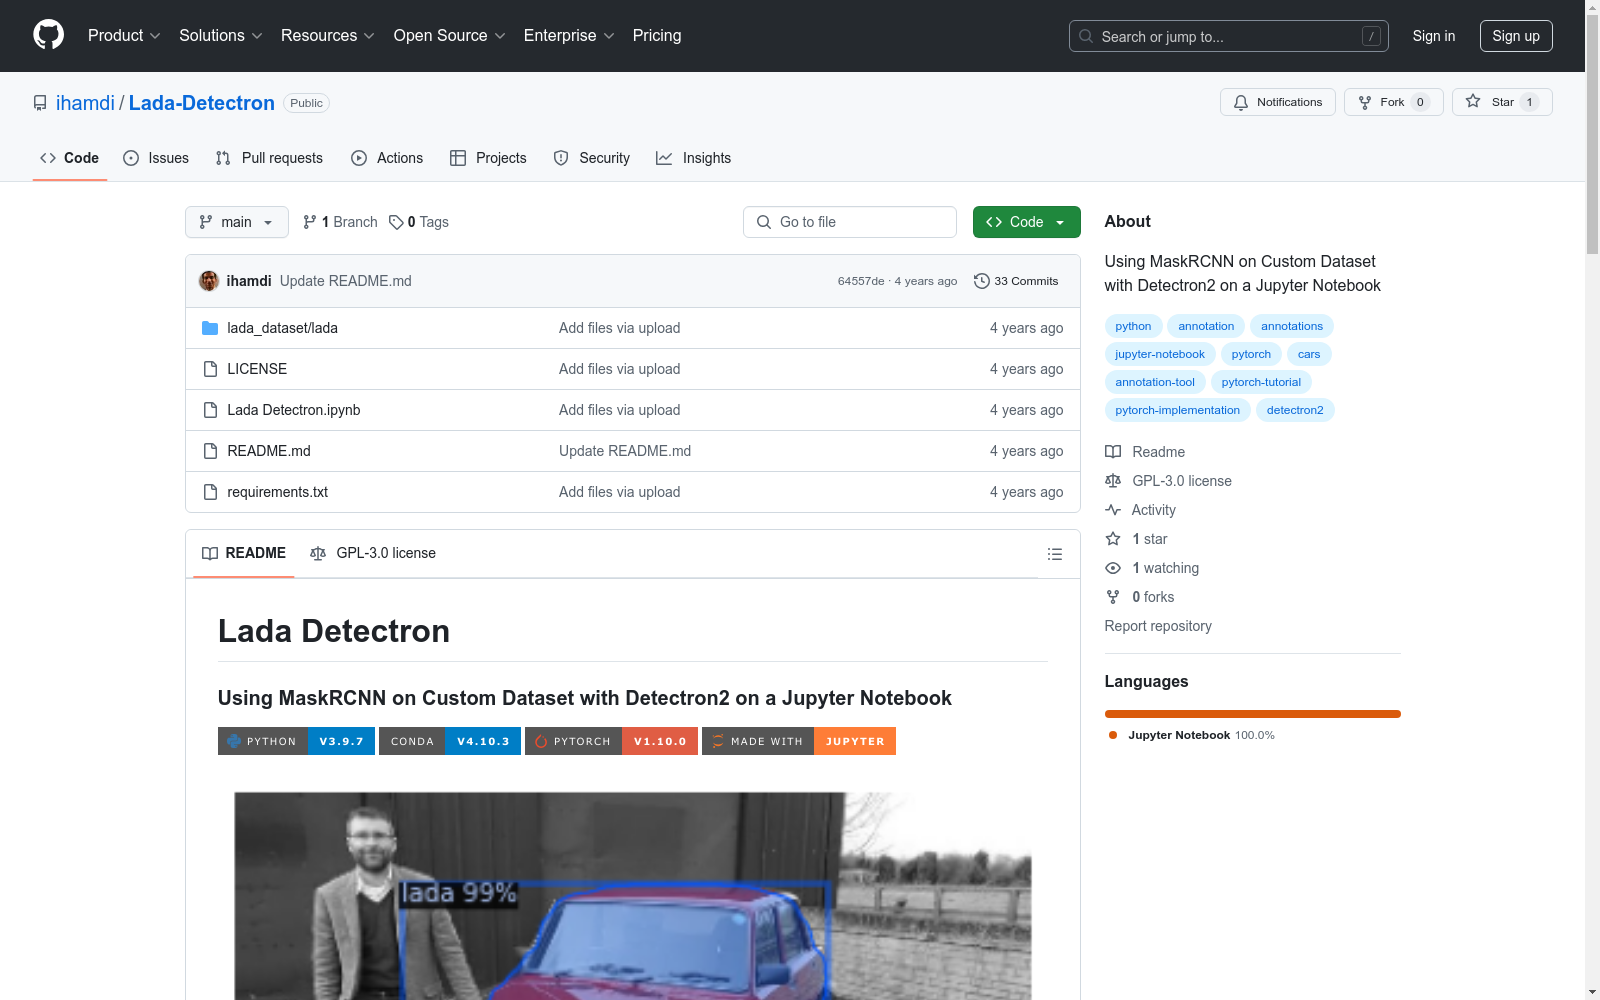1600x1000 pixels.
Task: Open the main branch selector dropdown
Action: [x=237, y=222]
